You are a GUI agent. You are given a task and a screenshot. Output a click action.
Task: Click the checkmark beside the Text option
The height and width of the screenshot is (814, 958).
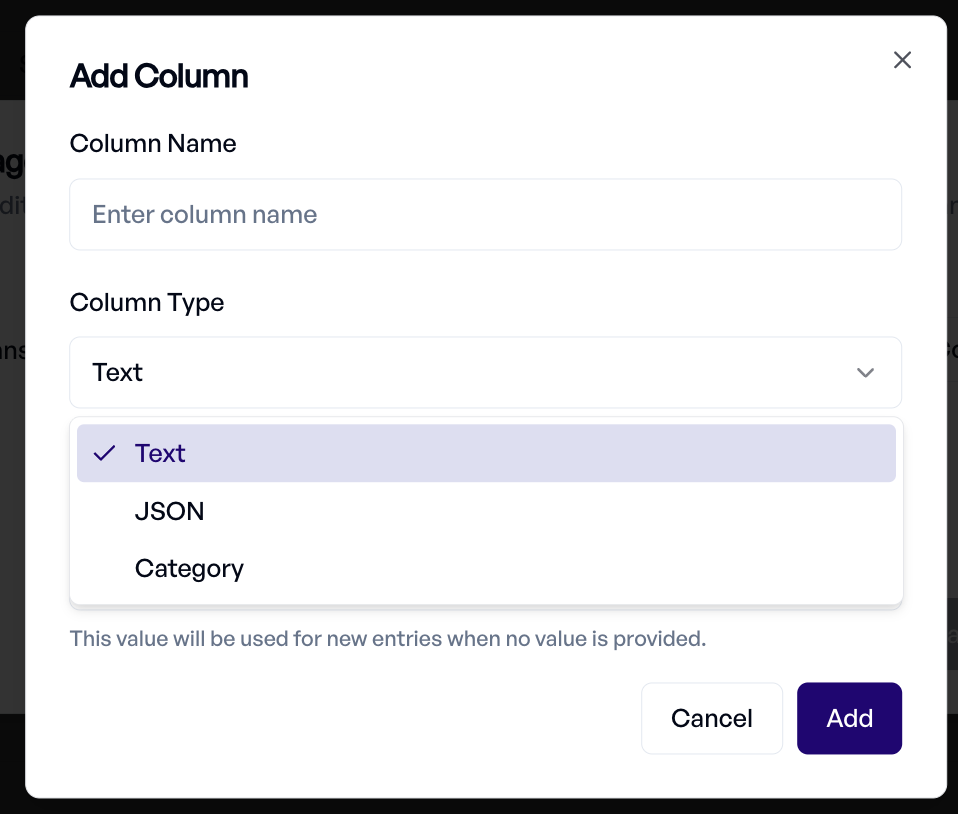pos(104,454)
